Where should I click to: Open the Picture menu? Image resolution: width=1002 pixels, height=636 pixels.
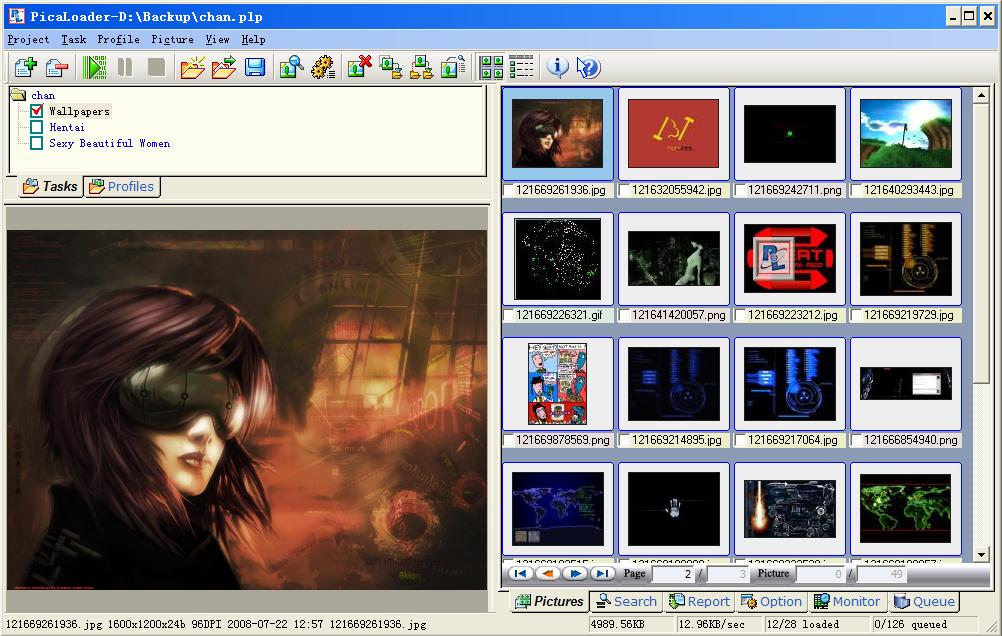point(173,40)
